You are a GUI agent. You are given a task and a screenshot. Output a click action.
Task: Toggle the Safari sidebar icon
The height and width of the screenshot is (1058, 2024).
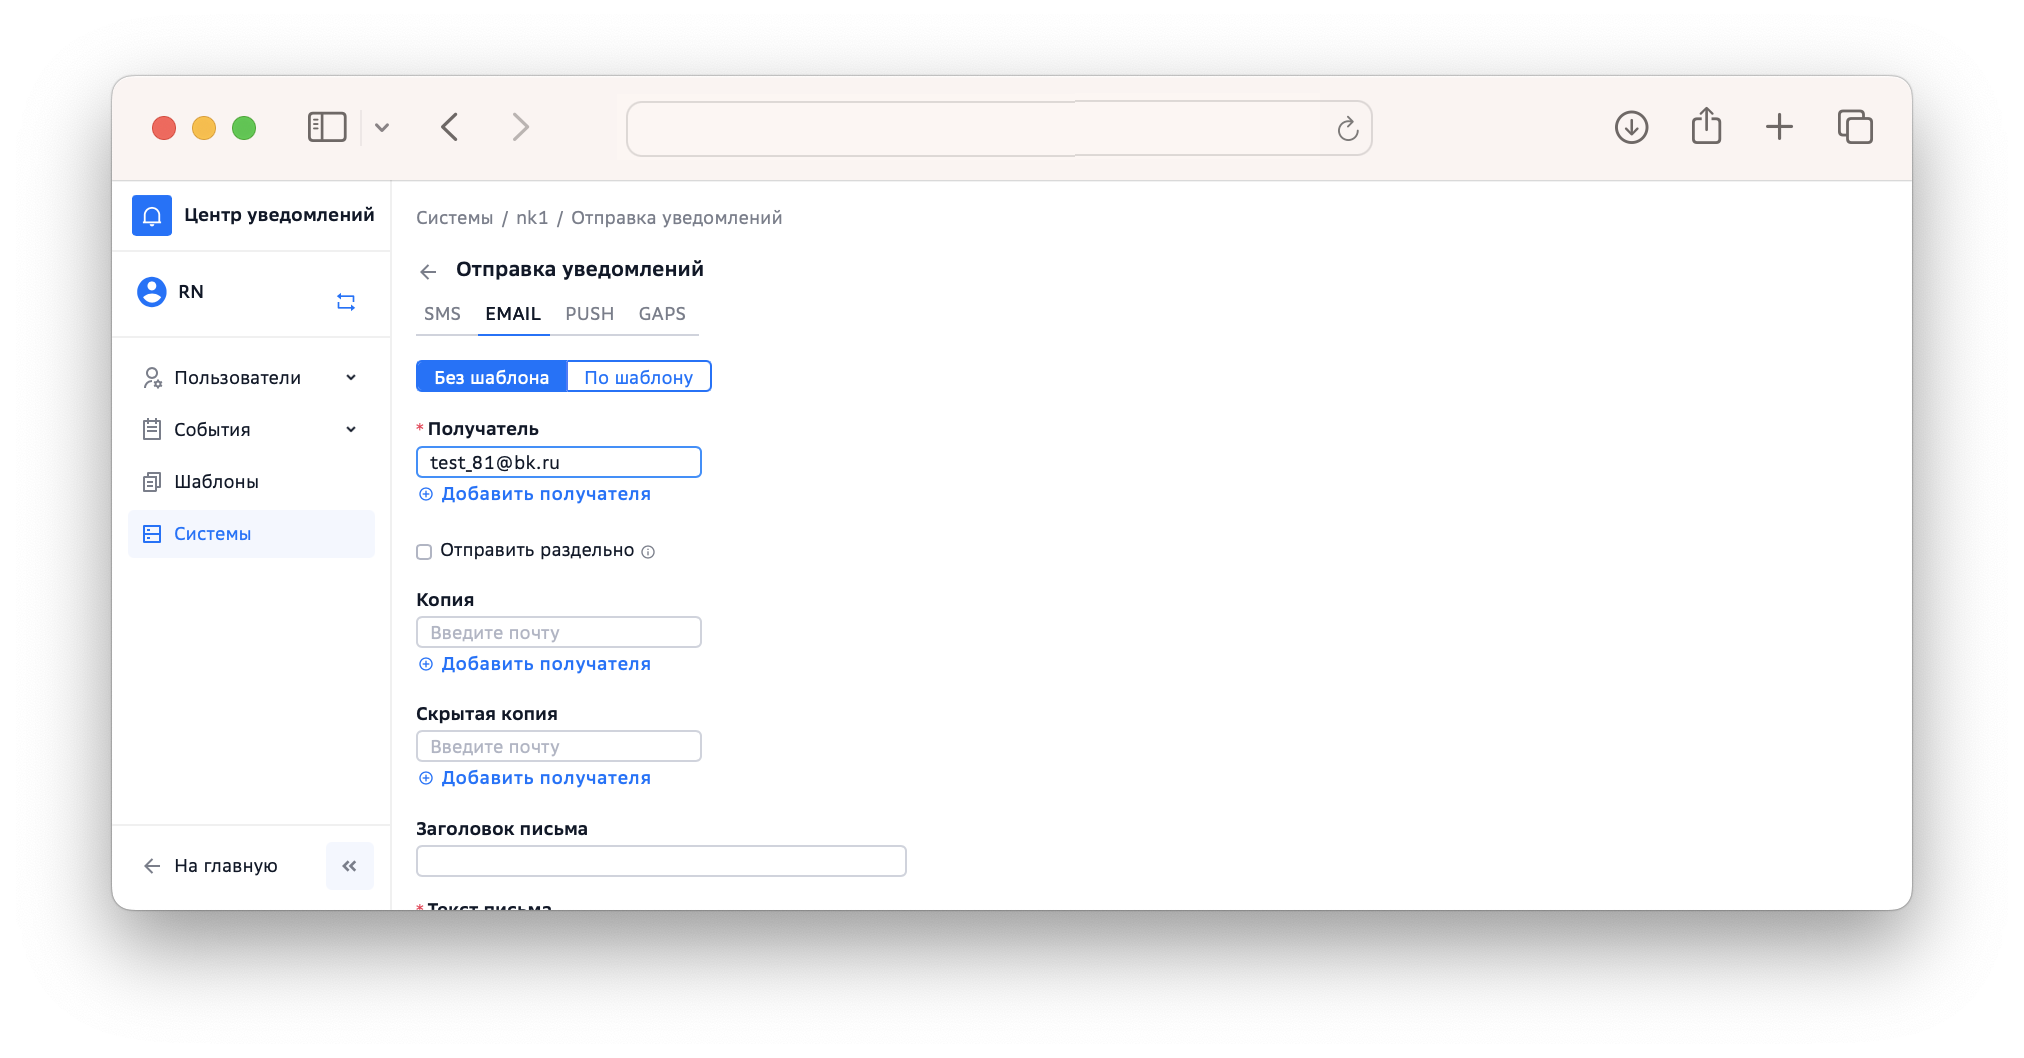coord(327,127)
